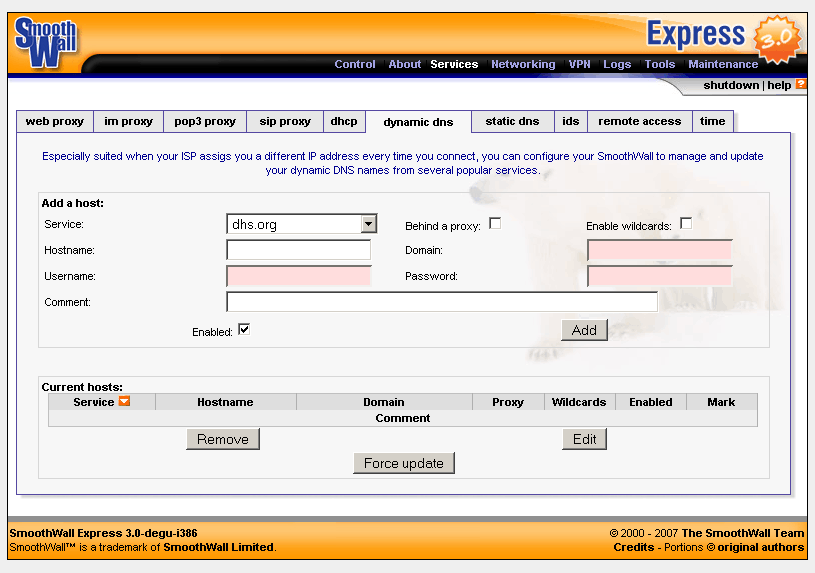Open the Logs menu
815x573 pixels.
[x=617, y=64]
